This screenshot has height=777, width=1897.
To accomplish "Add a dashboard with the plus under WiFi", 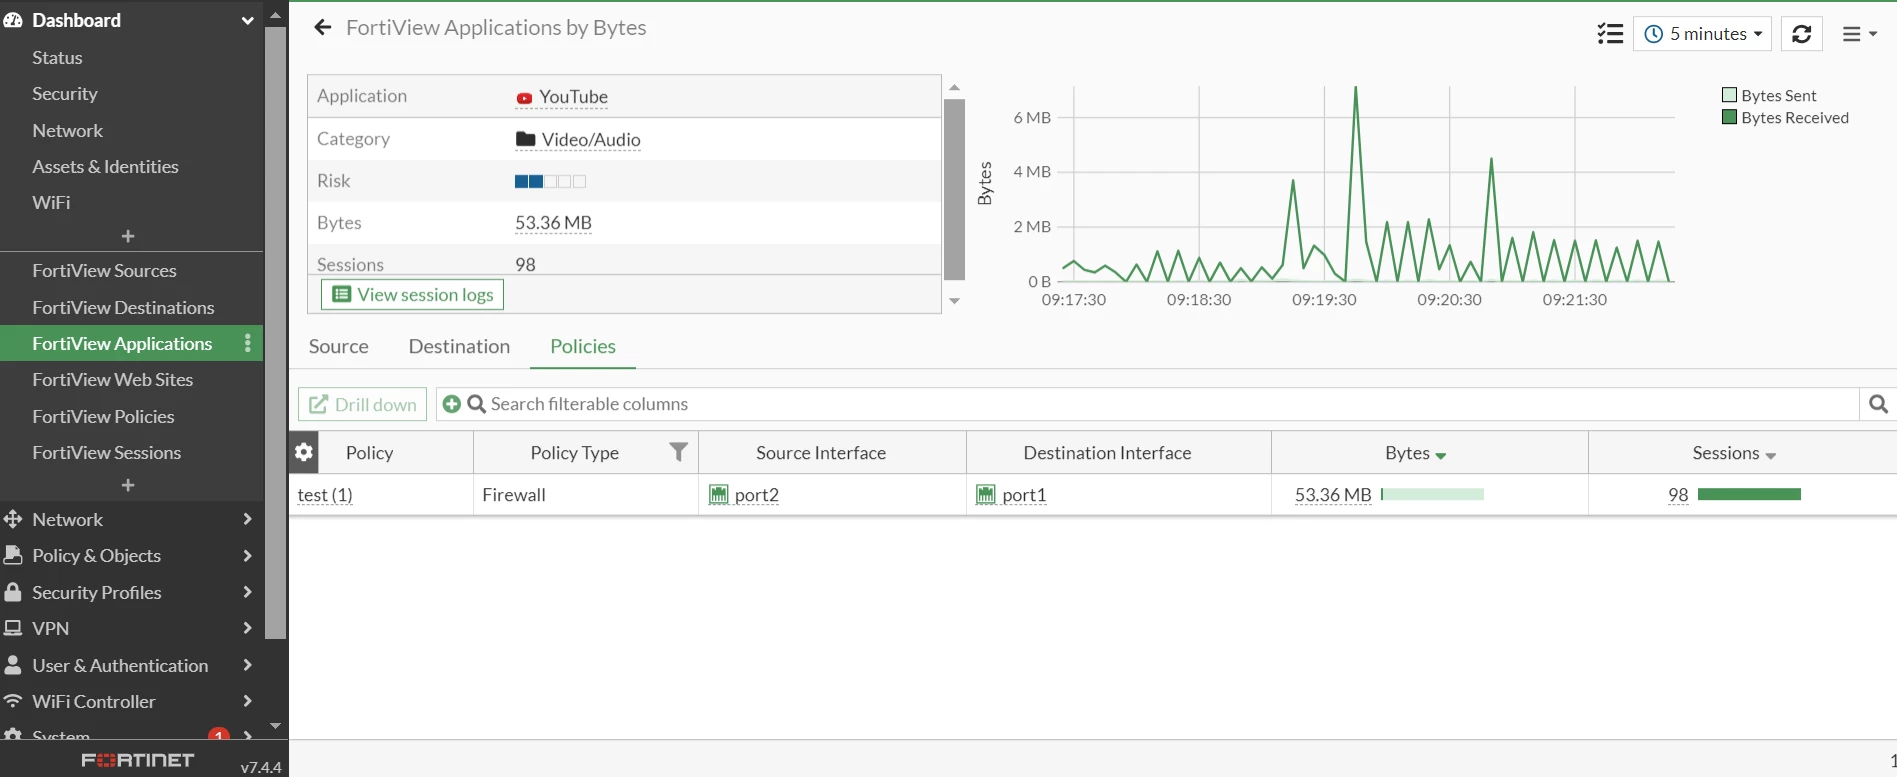I will [128, 236].
